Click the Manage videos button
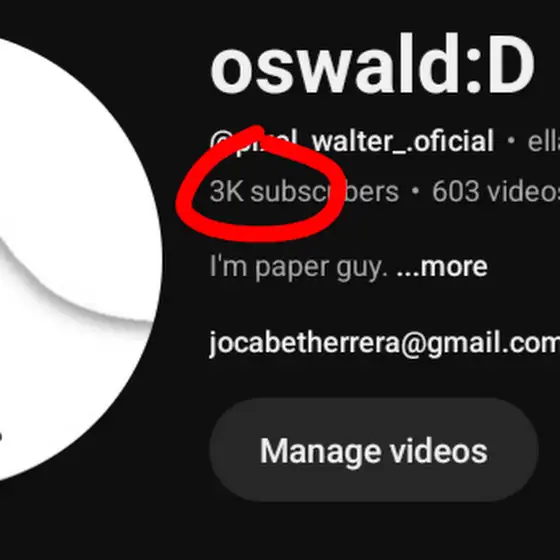 tap(374, 450)
